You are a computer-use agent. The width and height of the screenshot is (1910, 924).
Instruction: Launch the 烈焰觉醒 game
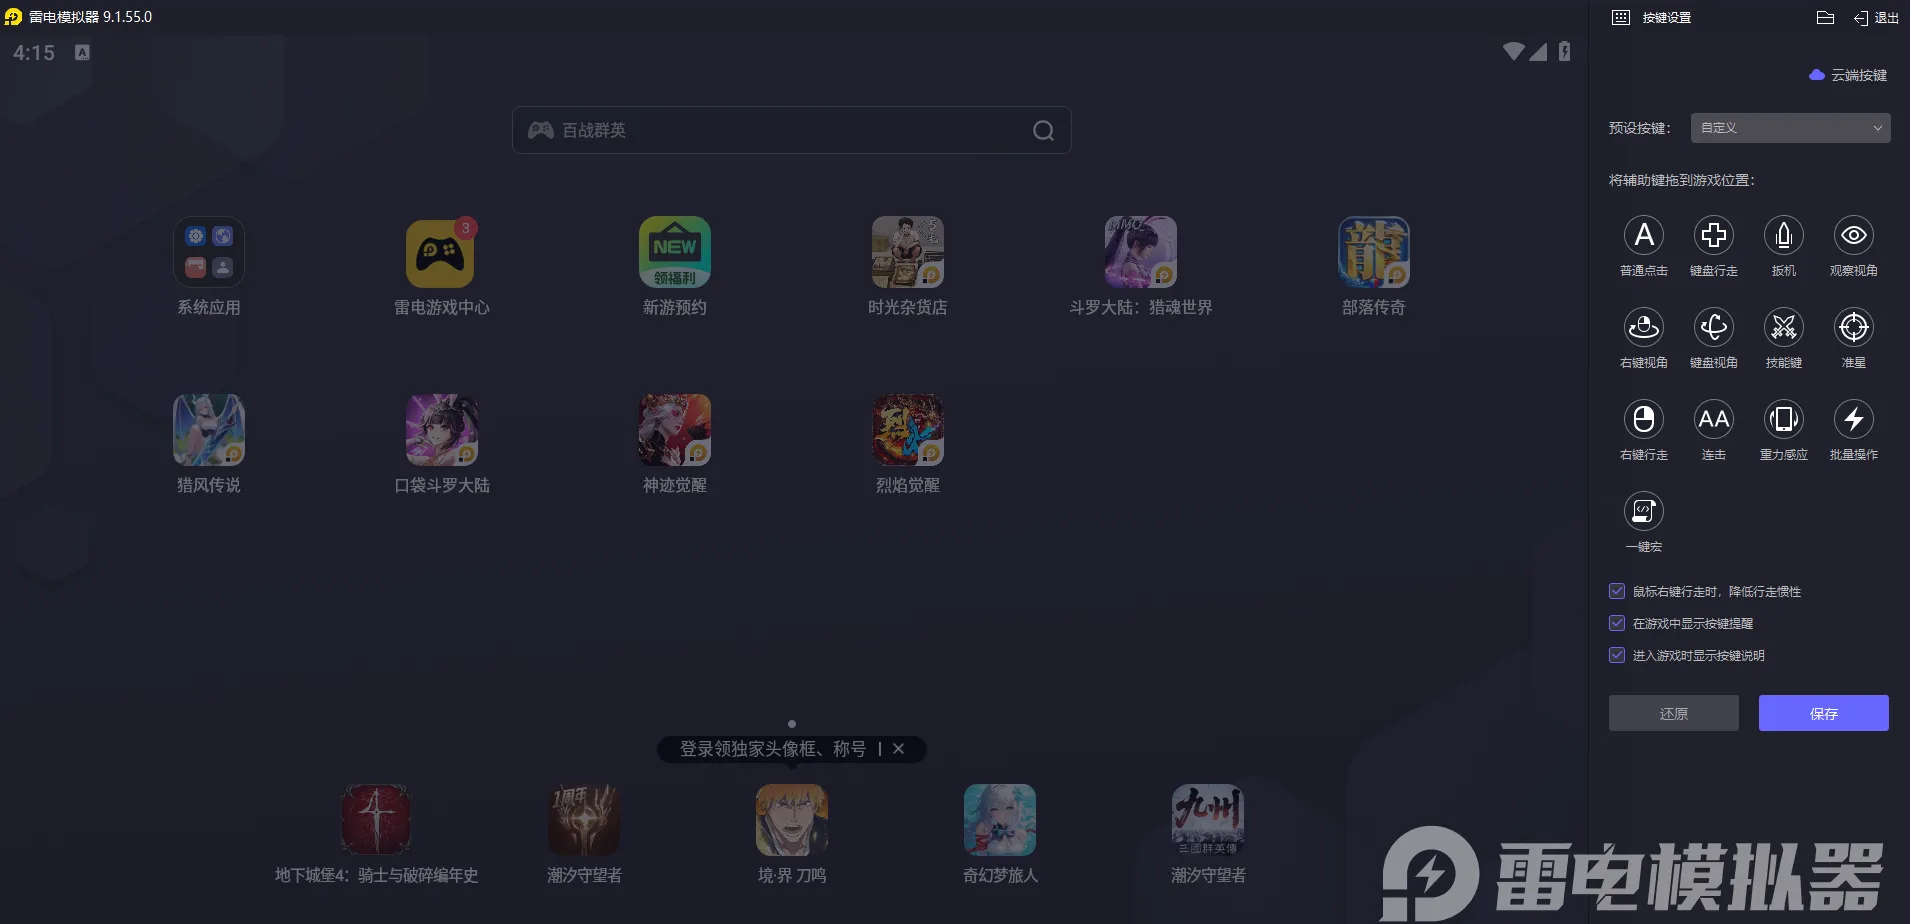coord(908,430)
